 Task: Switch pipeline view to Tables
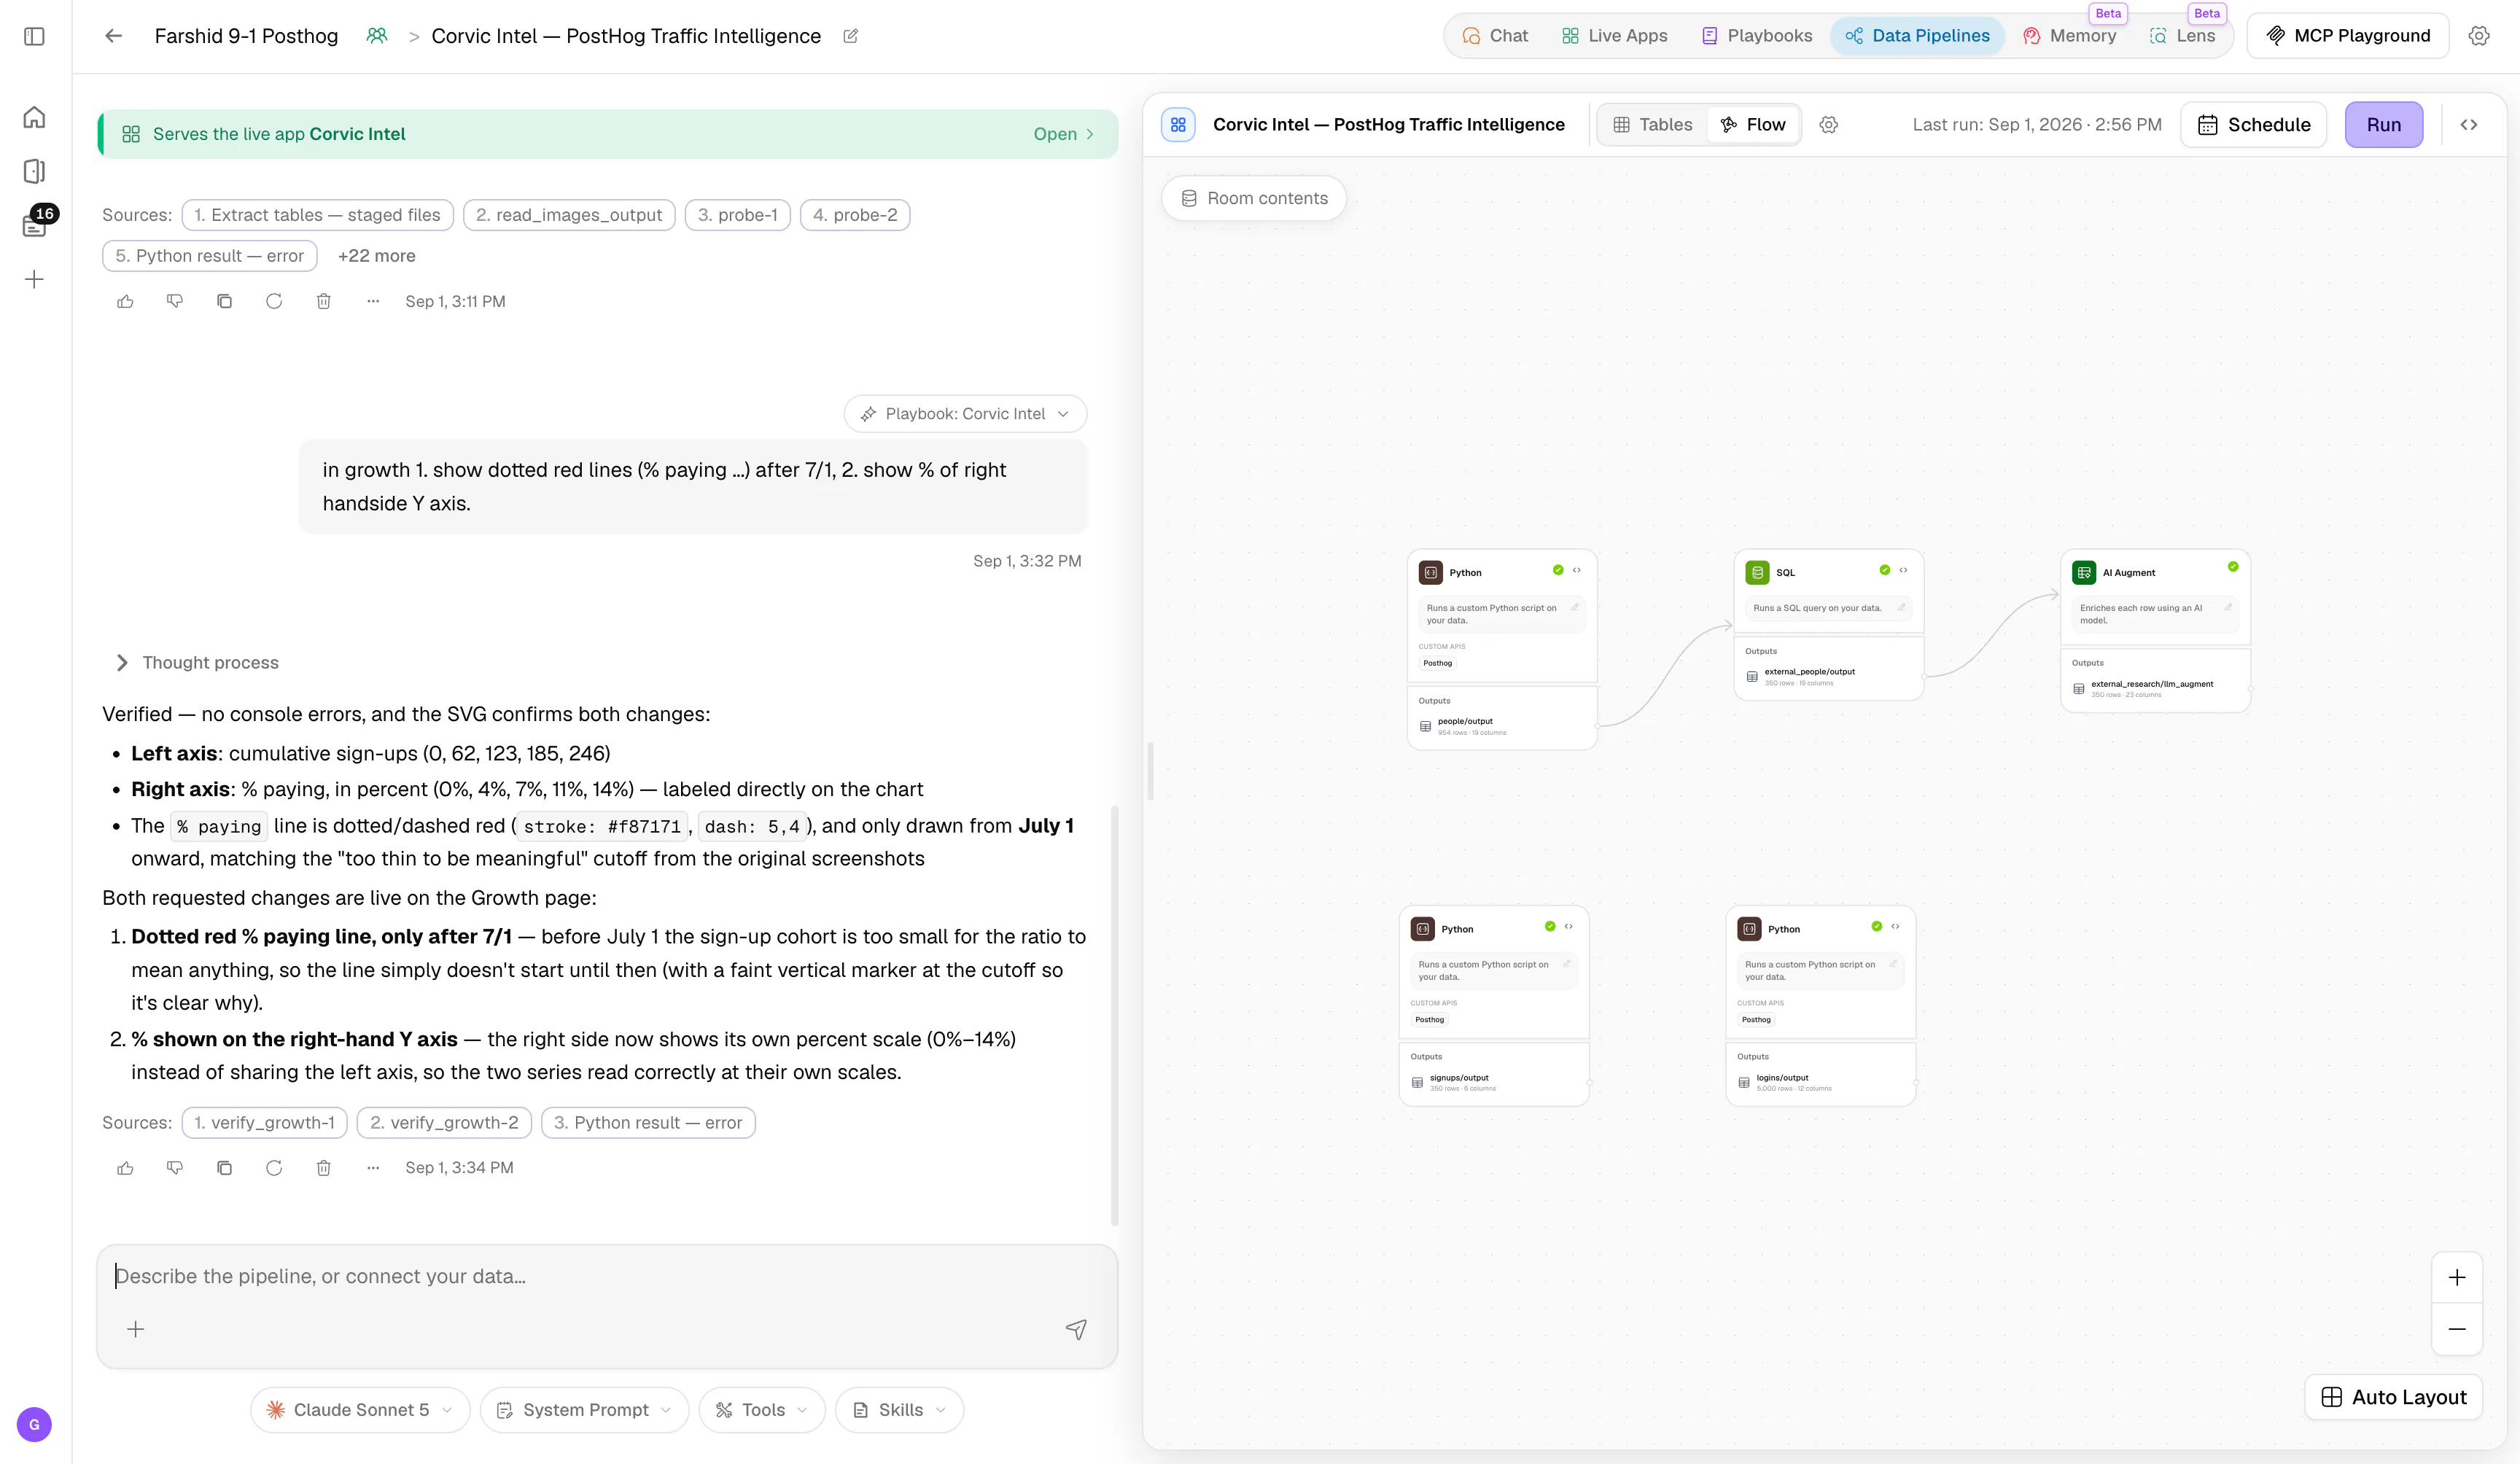pyautogui.click(x=1652, y=125)
